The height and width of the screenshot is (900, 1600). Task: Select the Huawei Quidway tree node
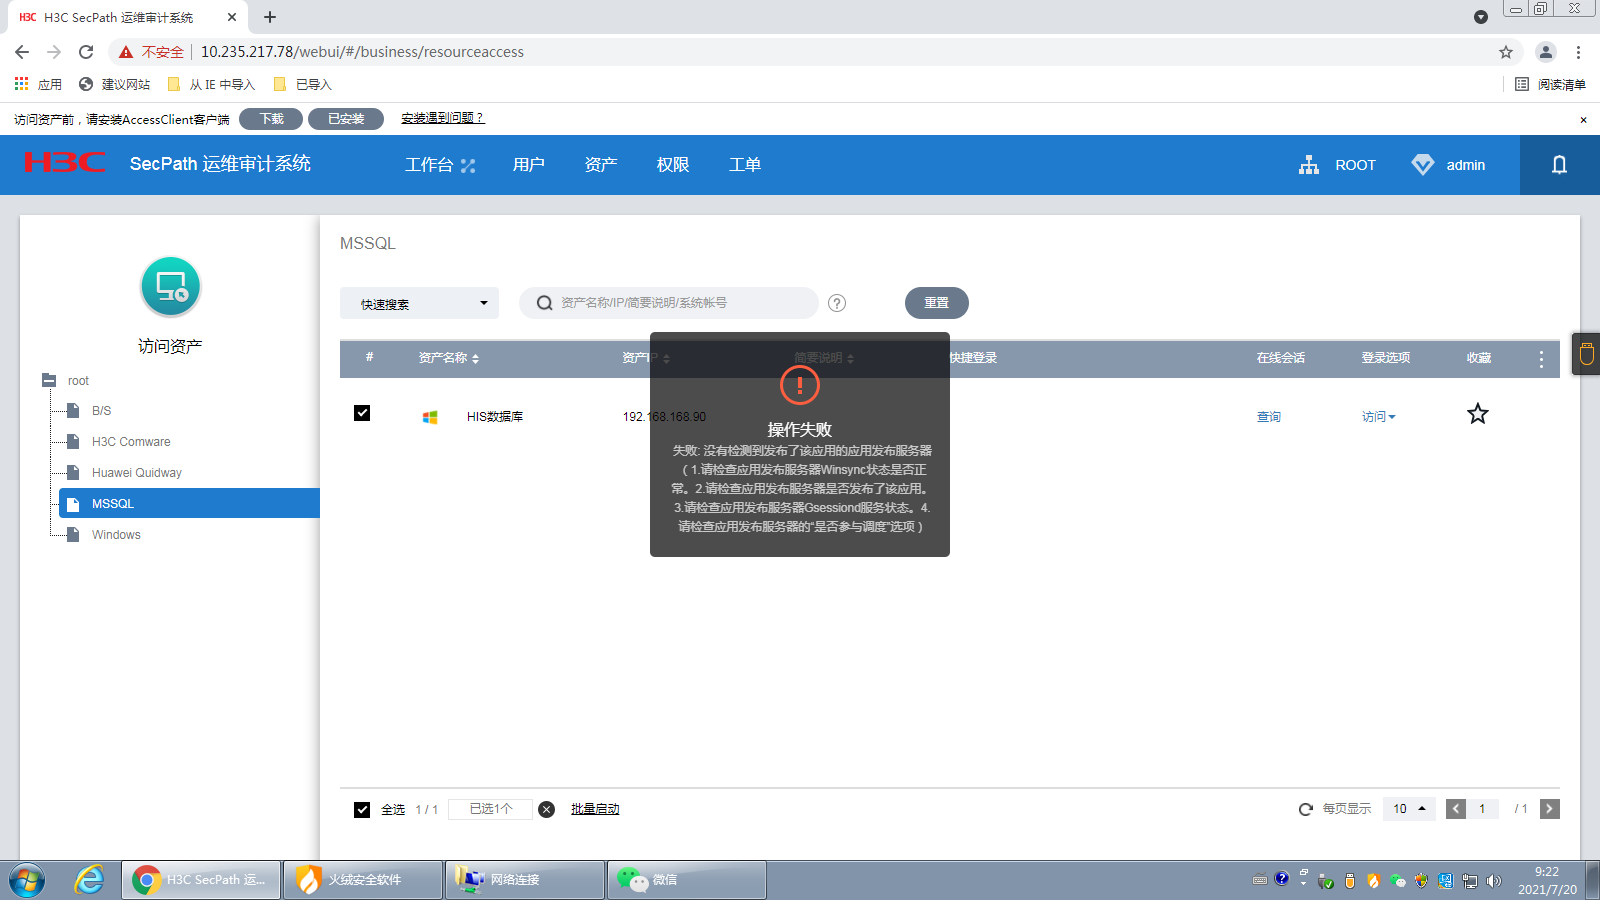pyautogui.click(x=137, y=473)
